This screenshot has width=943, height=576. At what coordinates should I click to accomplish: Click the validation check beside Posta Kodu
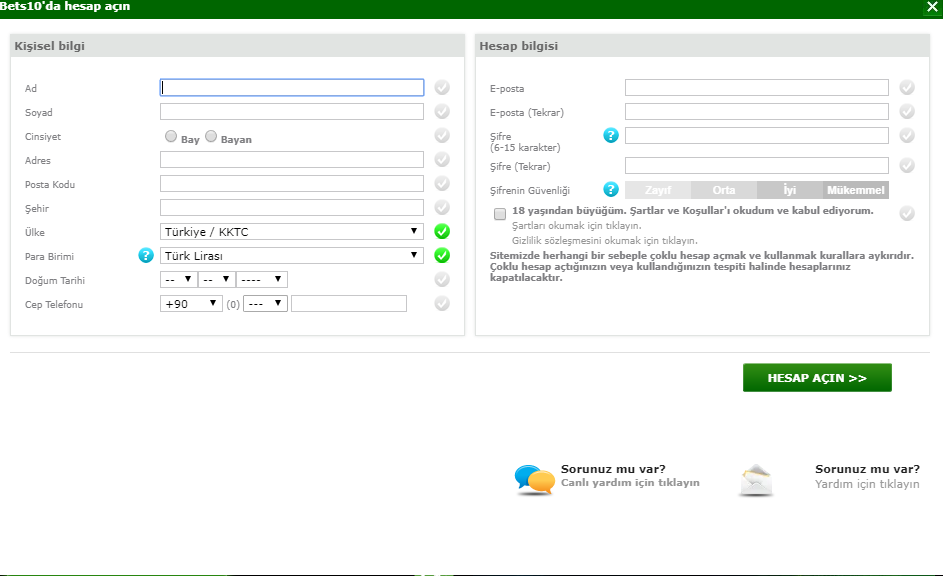point(442,183)
